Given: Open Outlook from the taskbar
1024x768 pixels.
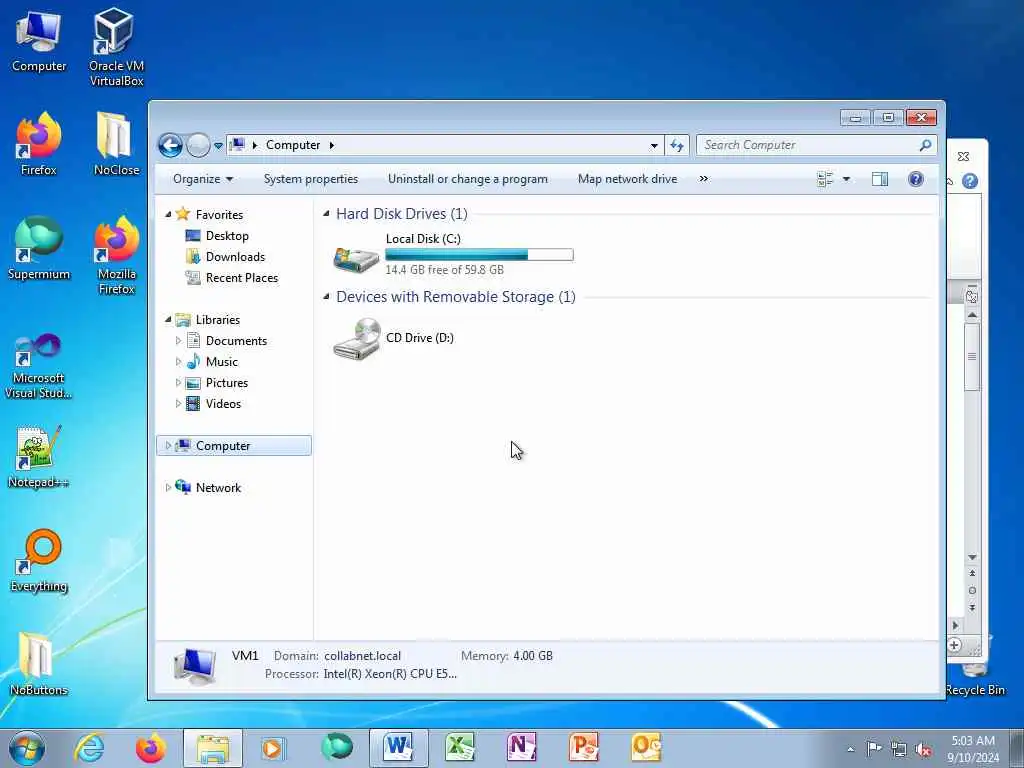Looking at the screenshot, I should [x=646, y=748].
